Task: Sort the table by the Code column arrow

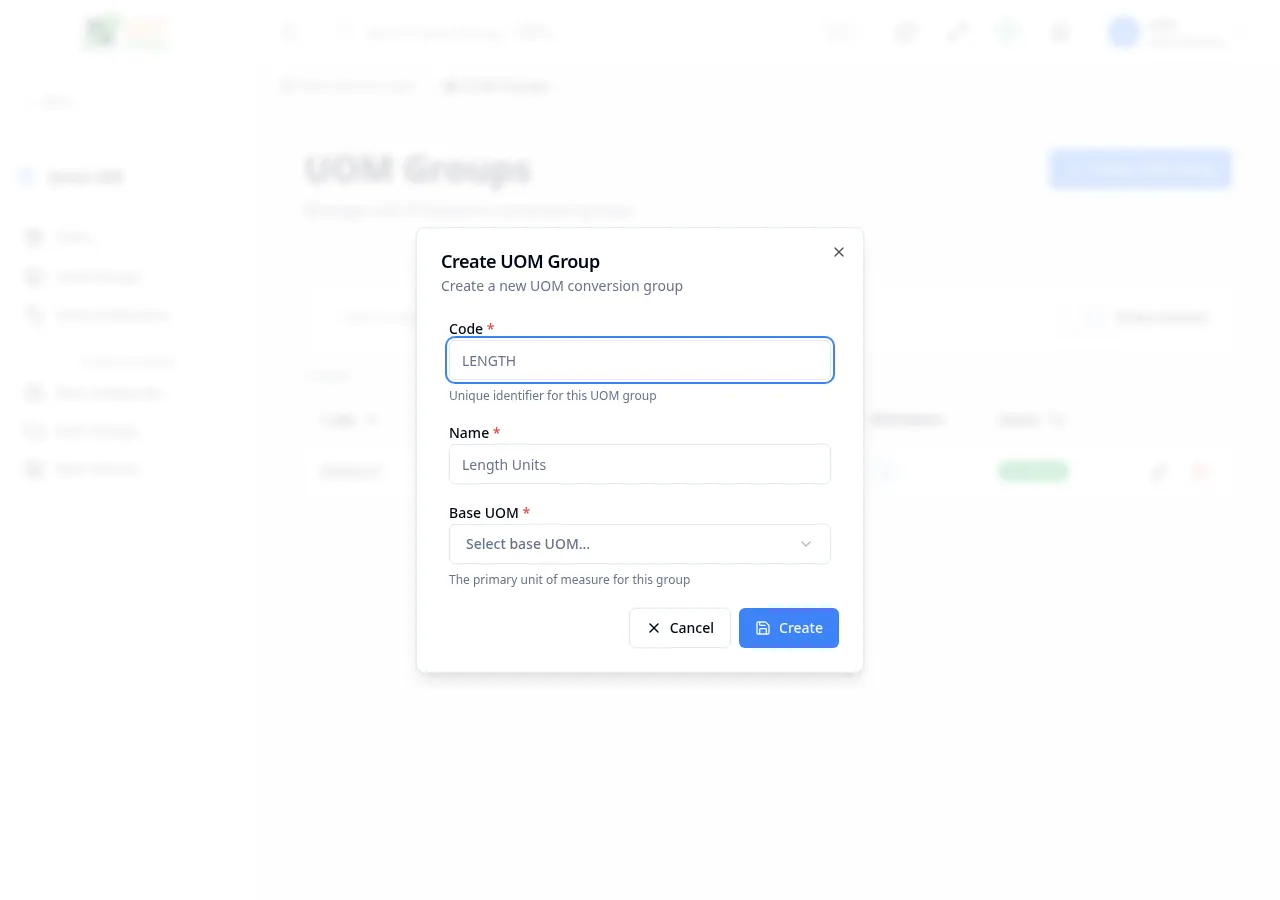Action: (372, 420)
